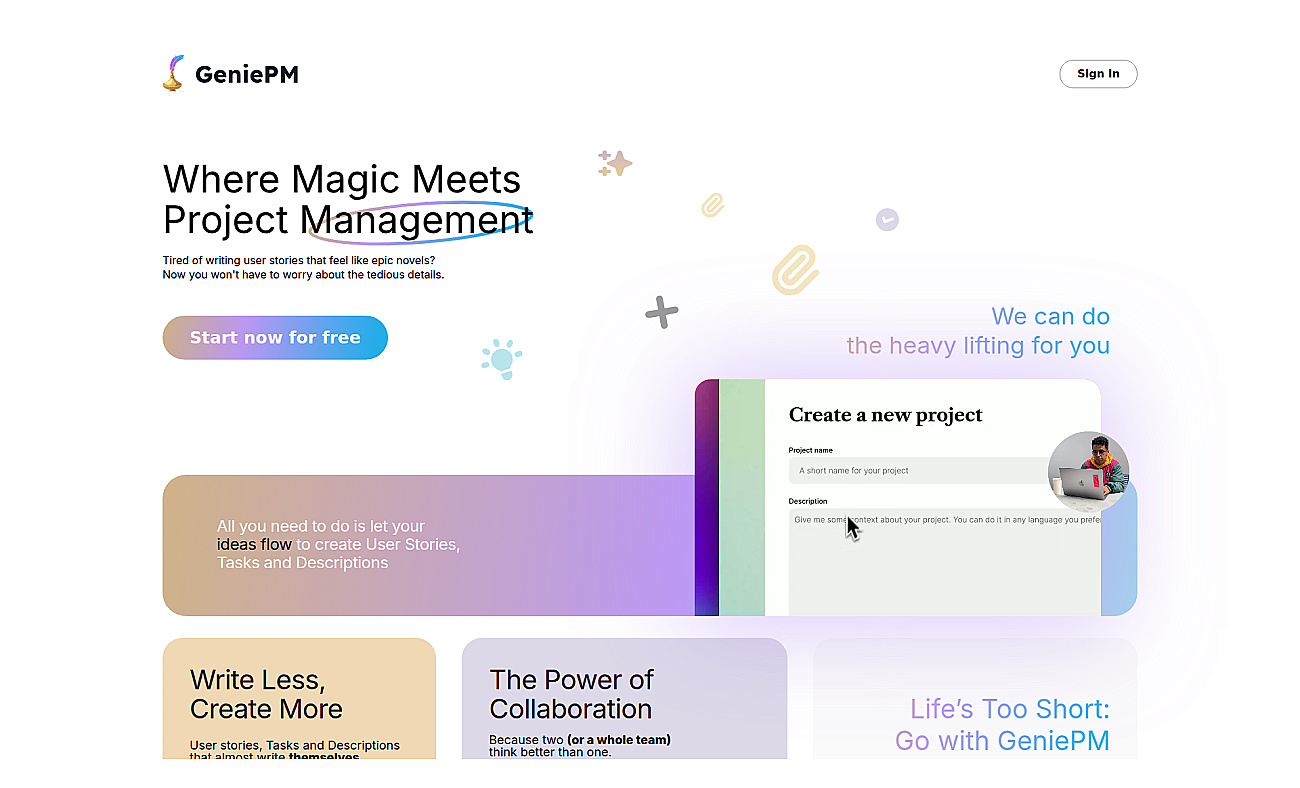
Task: Click the round presenter video thumbnail
Action: coord(1089,472)
